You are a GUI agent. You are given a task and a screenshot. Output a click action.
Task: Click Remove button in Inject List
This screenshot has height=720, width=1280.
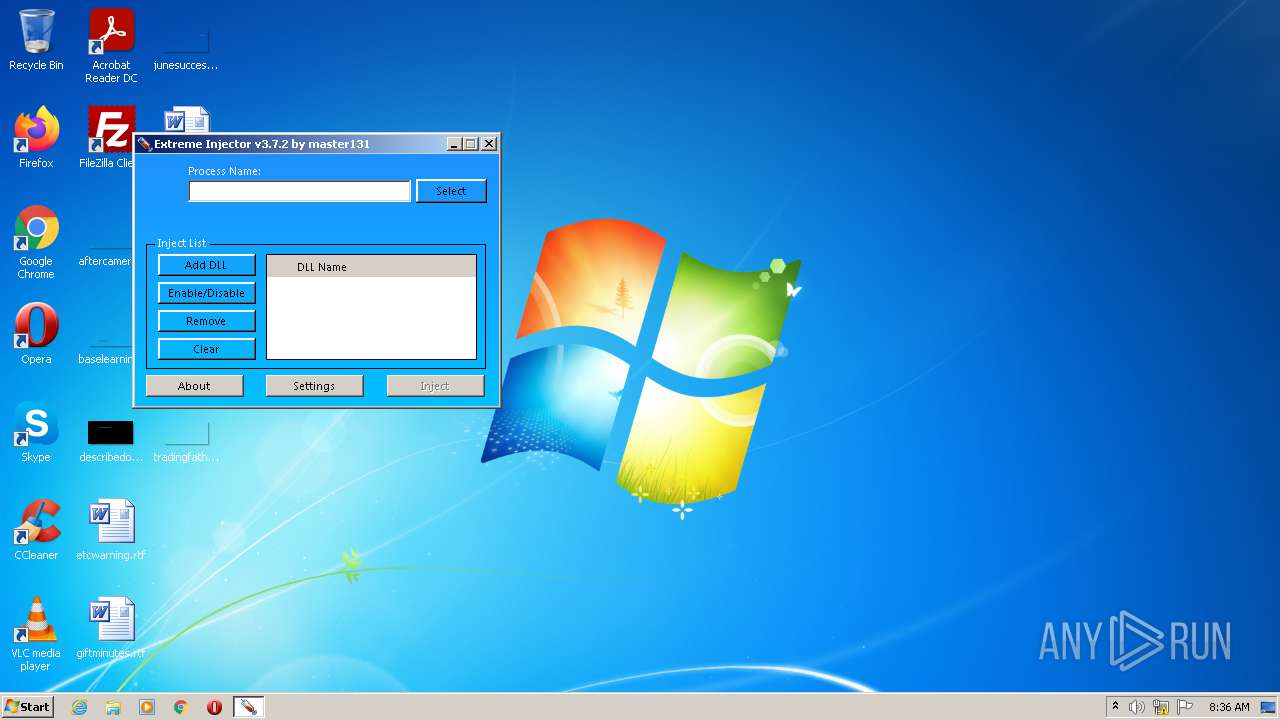pyautogui.click(x=206, y=321)
